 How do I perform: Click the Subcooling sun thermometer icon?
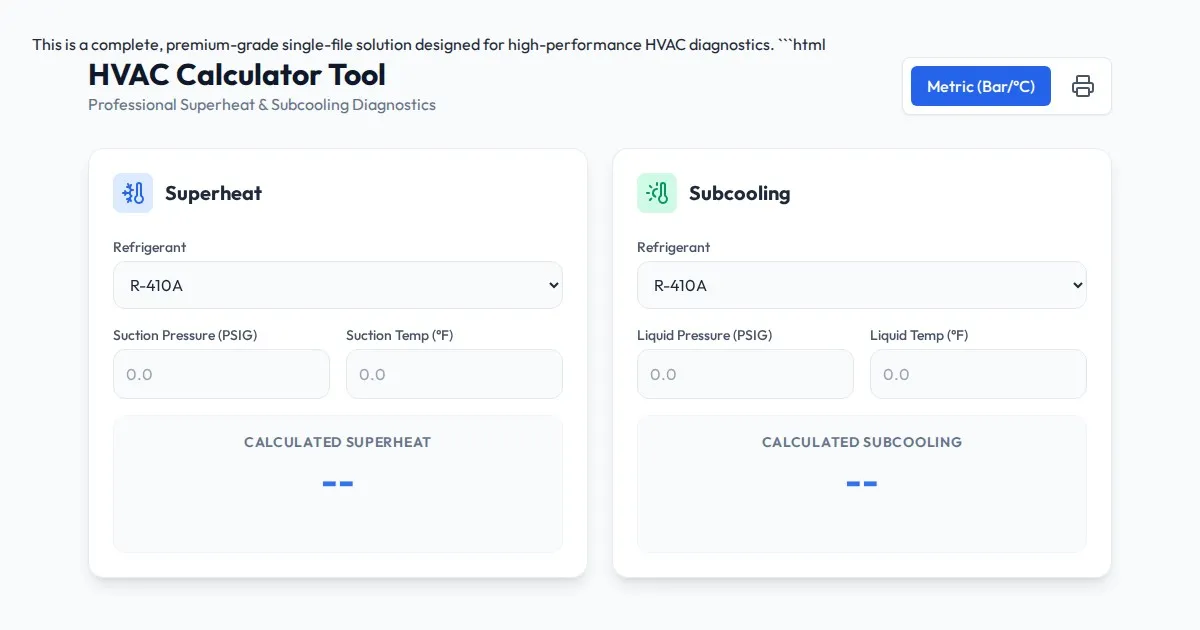click(657, 193)
